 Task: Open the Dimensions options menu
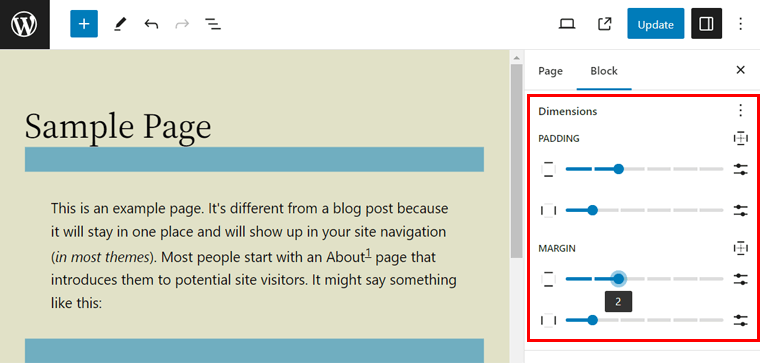point(740,111)
